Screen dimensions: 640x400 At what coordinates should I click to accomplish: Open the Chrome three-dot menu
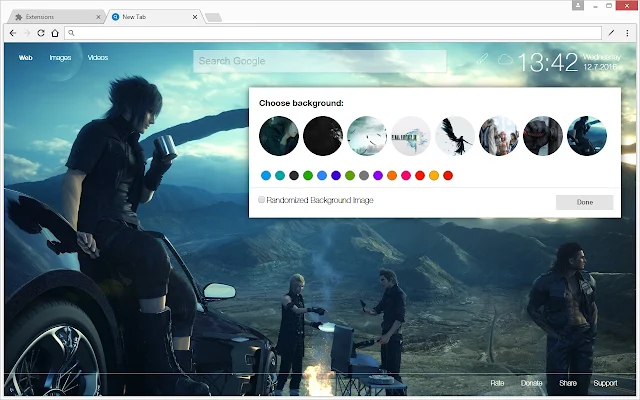coord(627,33)
